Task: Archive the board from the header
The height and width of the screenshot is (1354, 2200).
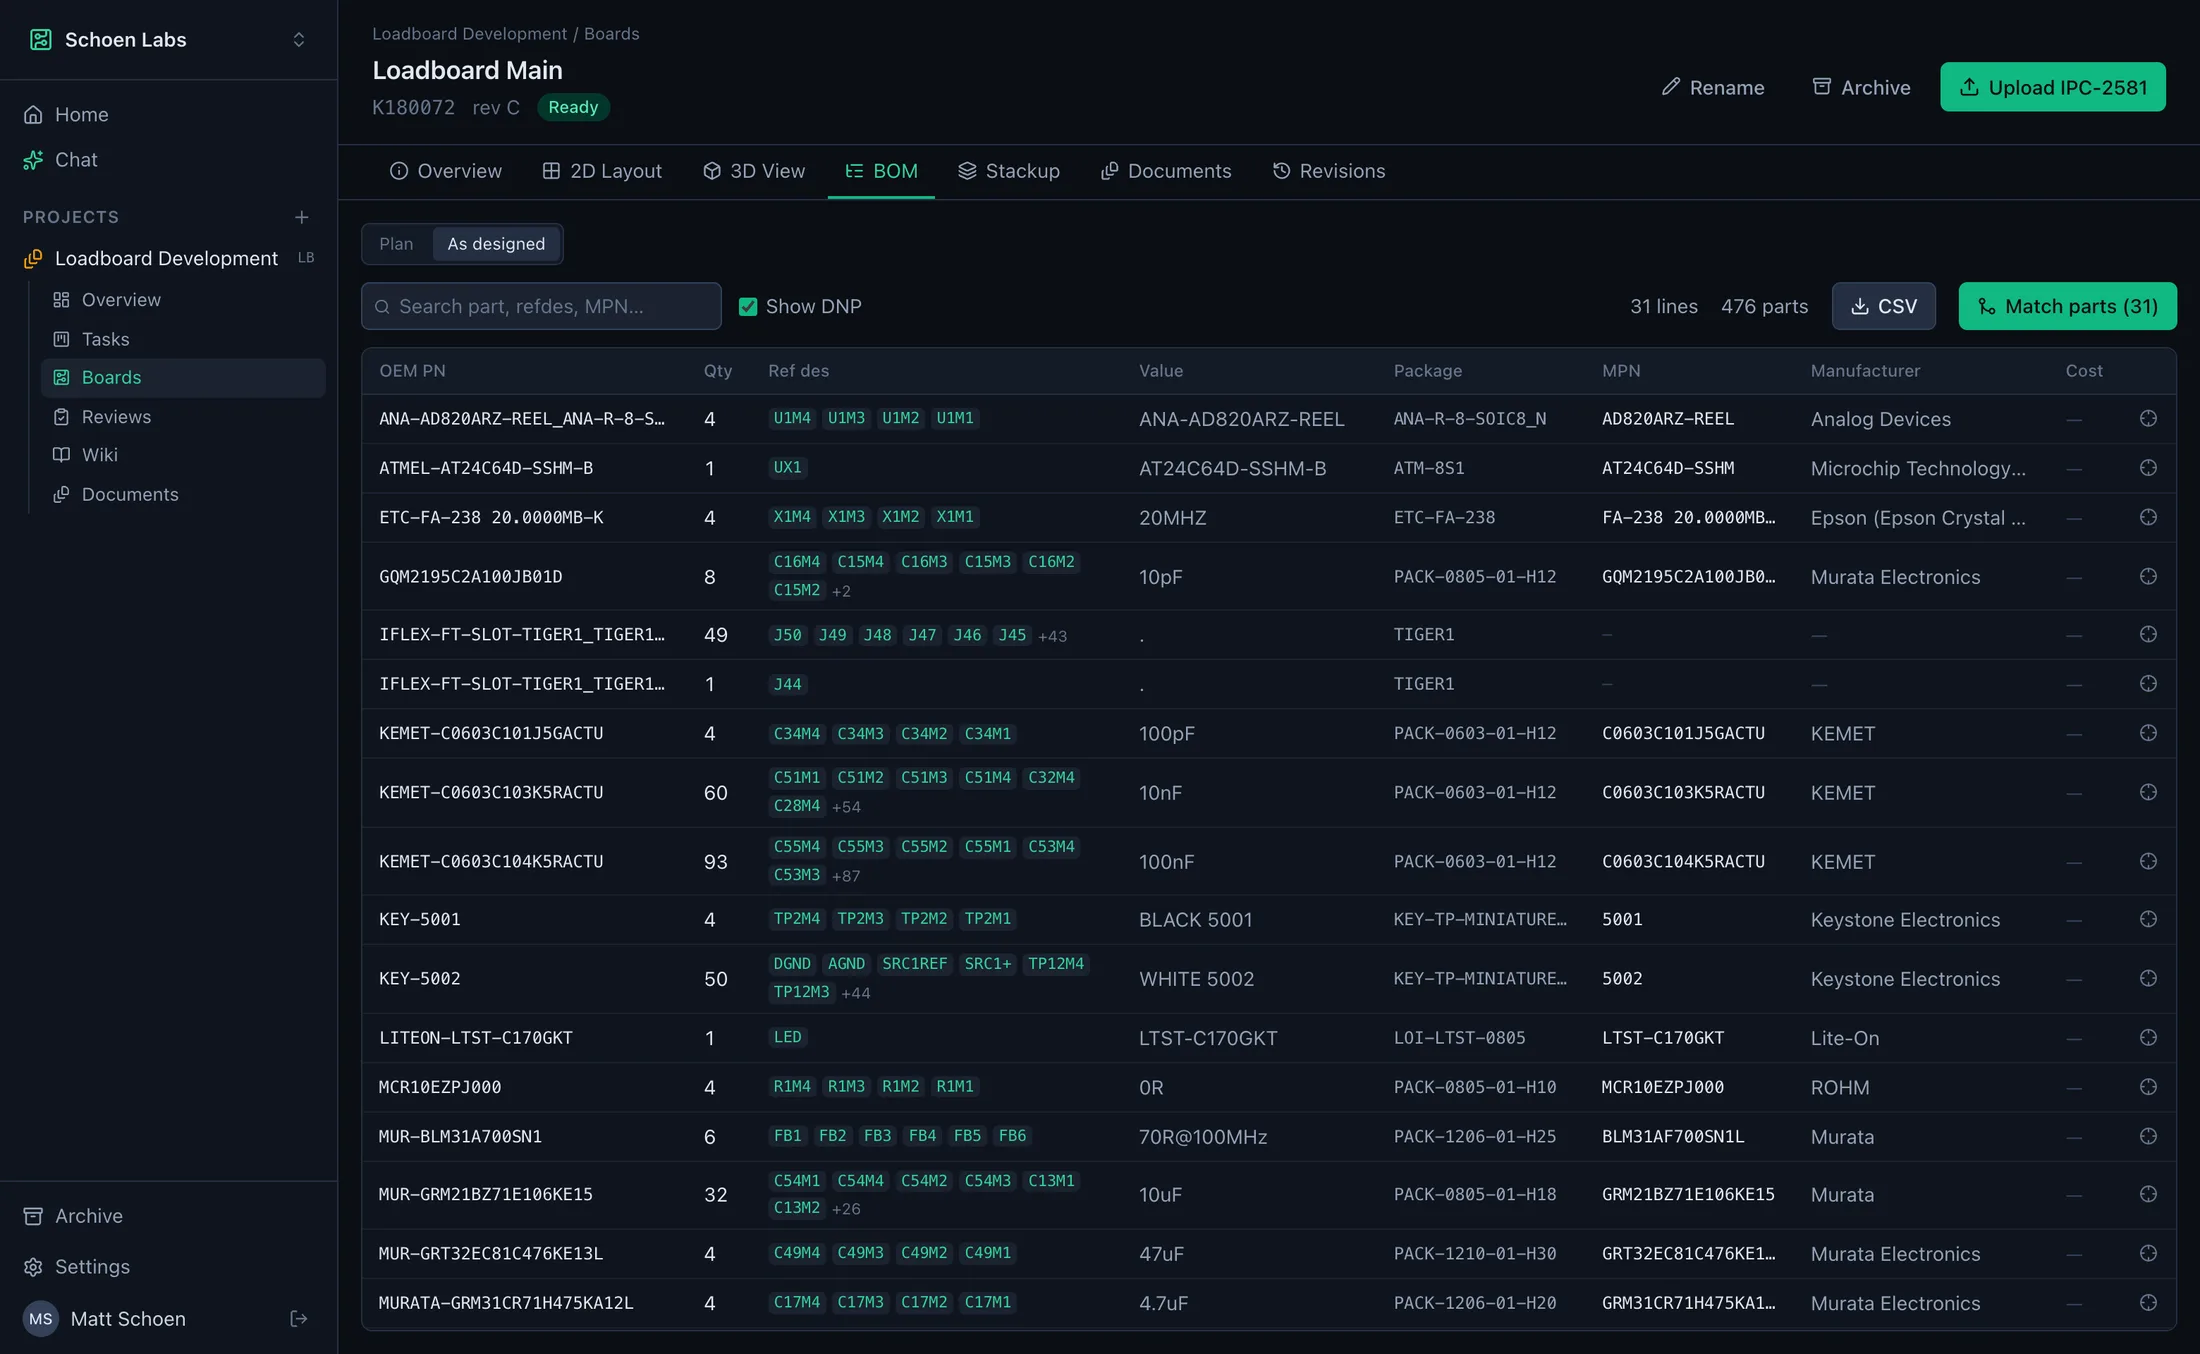Action: (1861, 87)
